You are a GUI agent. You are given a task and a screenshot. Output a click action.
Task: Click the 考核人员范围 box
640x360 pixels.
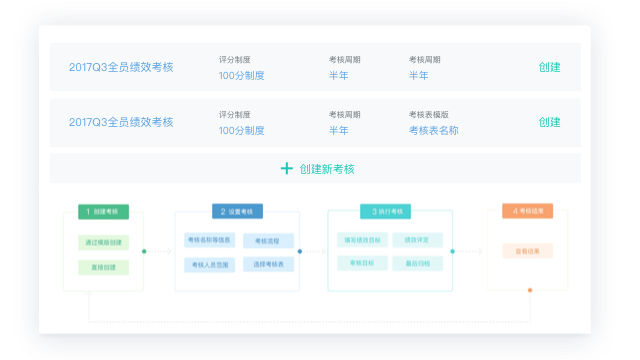coord(209,265)
